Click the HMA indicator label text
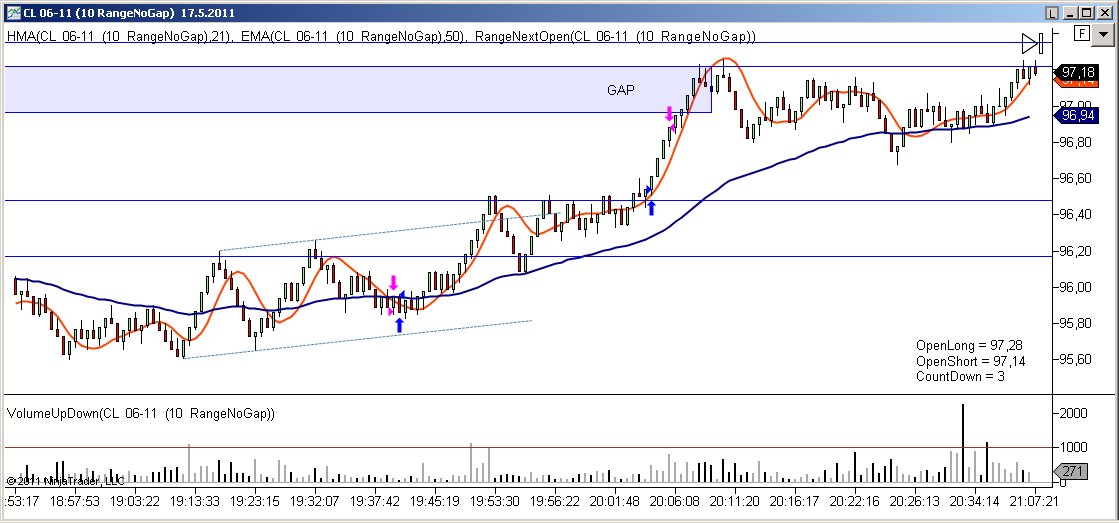1119x523 pixels. (x=119, y=36)
